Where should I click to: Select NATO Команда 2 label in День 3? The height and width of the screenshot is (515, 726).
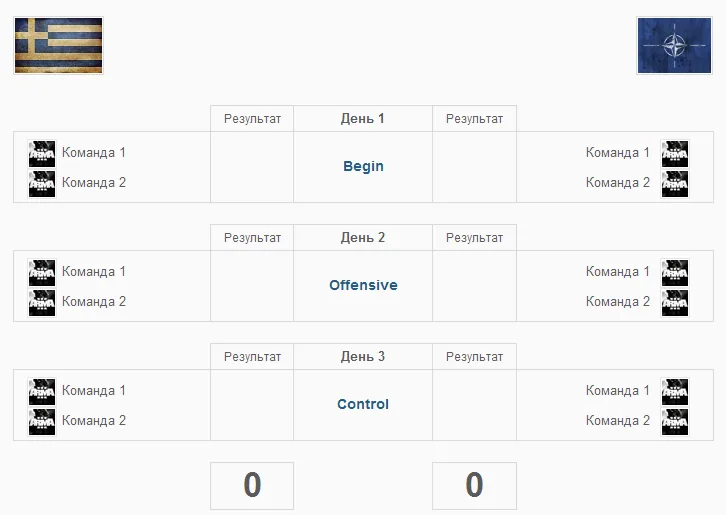[618, 421]
